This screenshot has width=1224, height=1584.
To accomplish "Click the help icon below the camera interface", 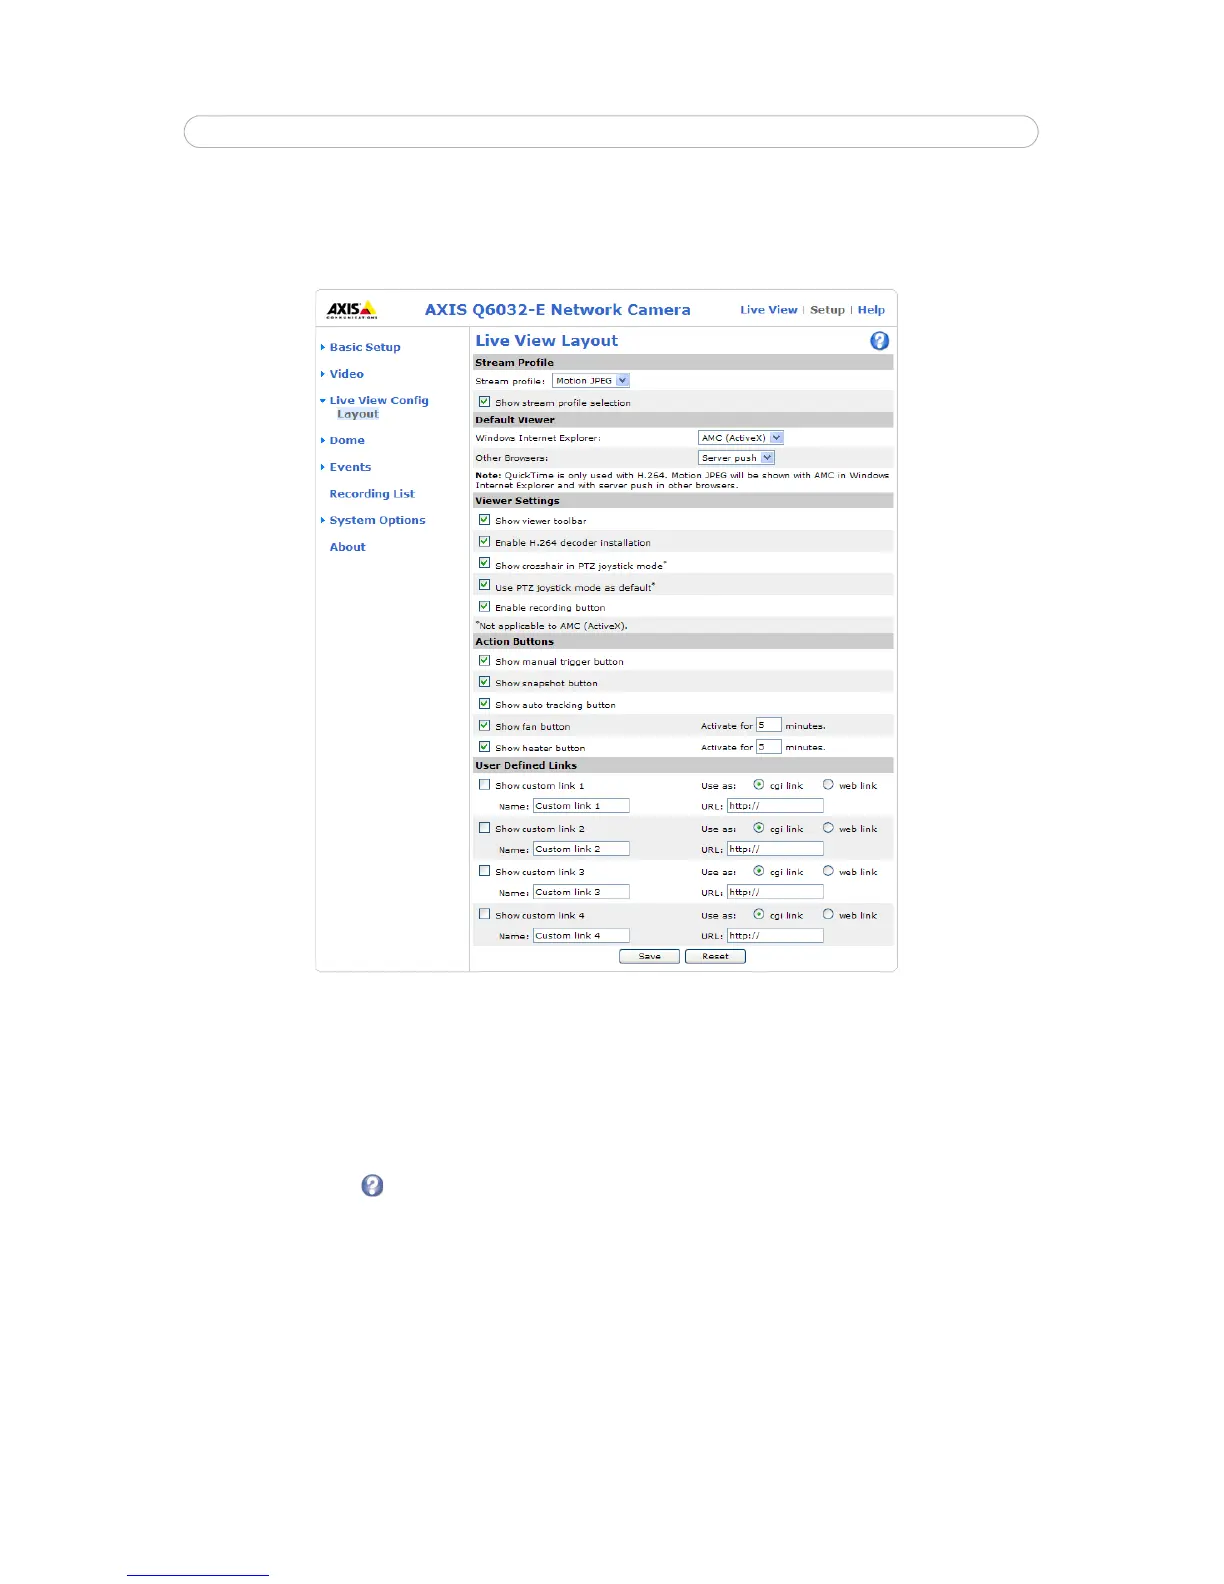I will (x=372, y=1185).
